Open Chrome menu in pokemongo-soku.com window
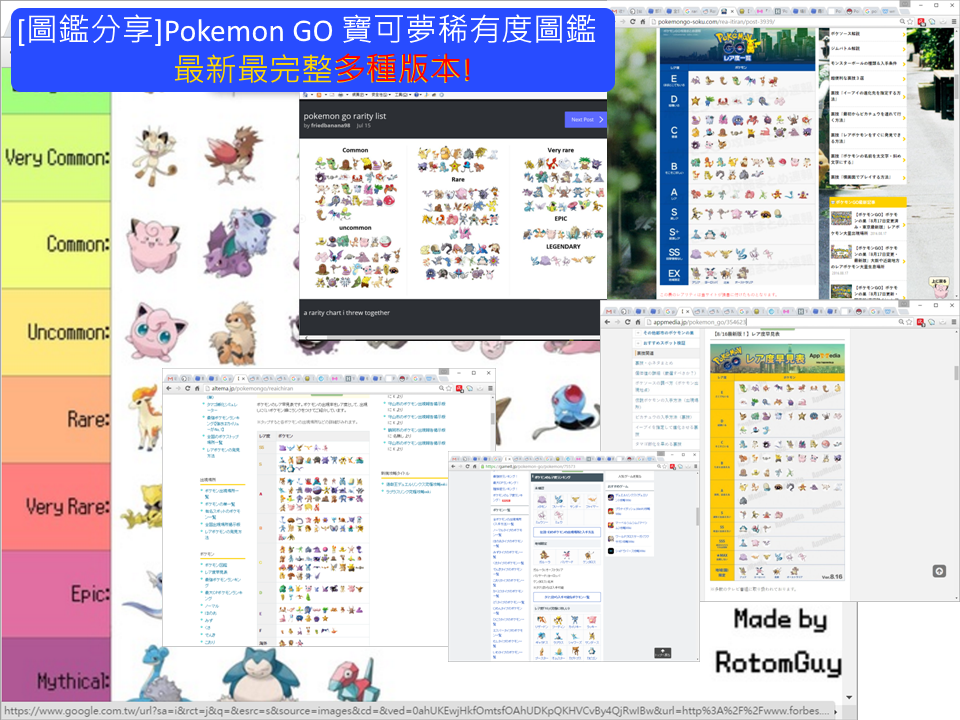Screen dimensions: 960x720 [954, 21]
